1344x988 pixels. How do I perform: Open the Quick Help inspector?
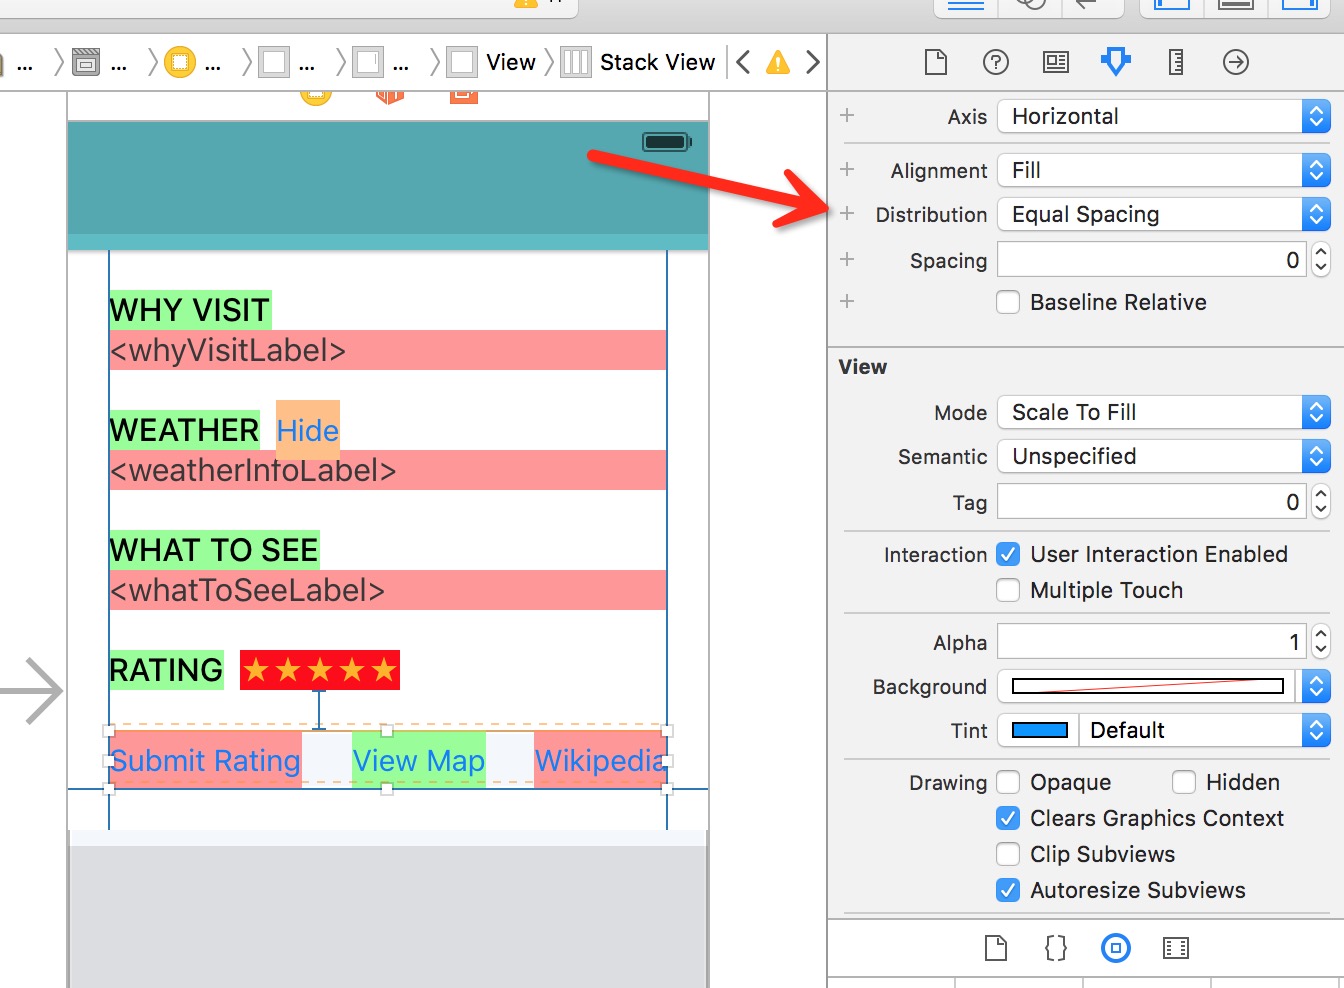tap(995, 62)
